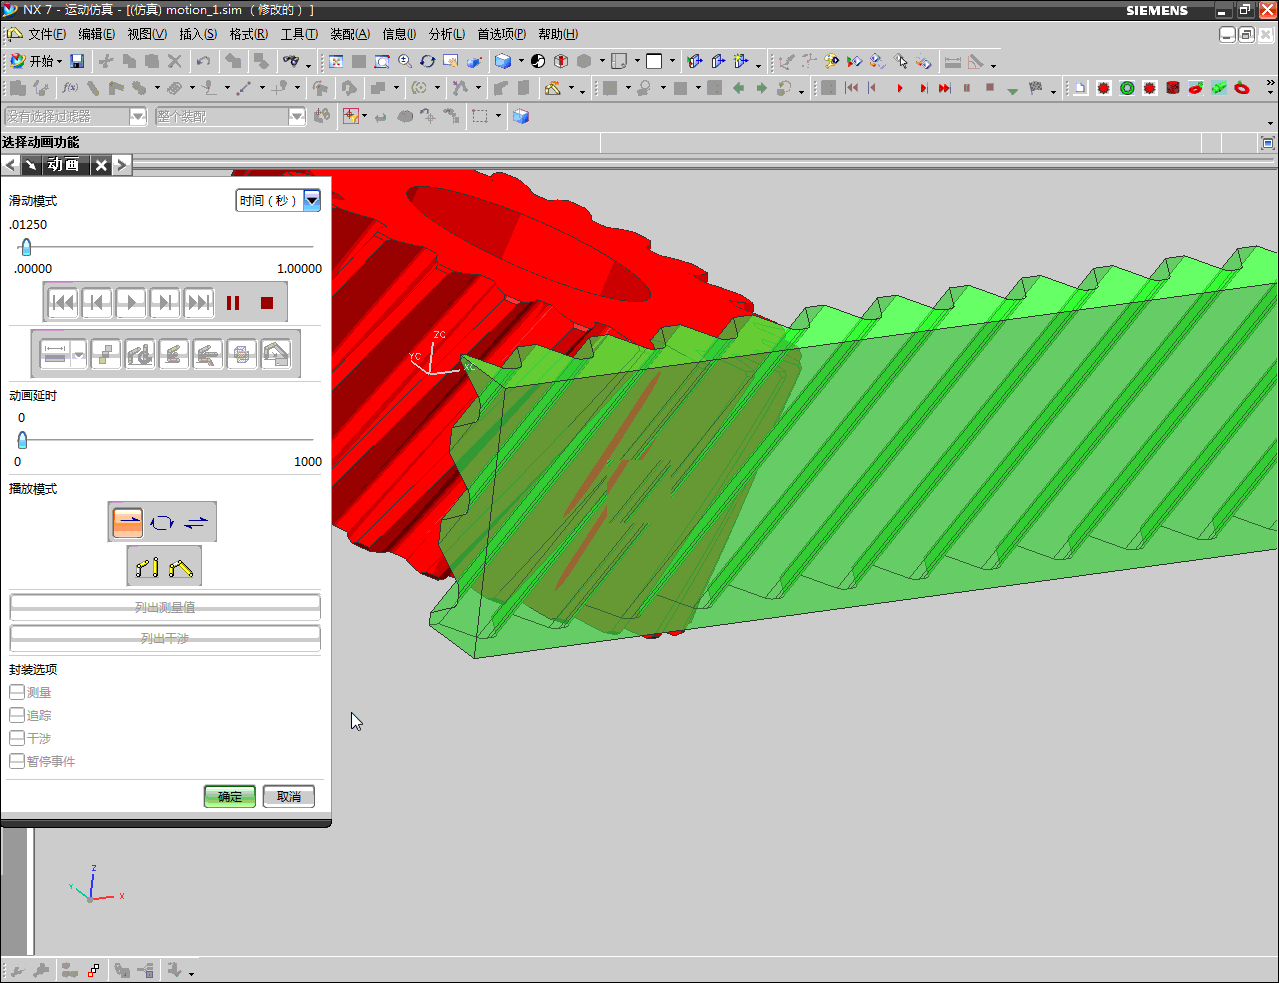Click the assembly position robot arm icon
The width and height of the screenshot is (1279, 983).
(x=140, y=354)
